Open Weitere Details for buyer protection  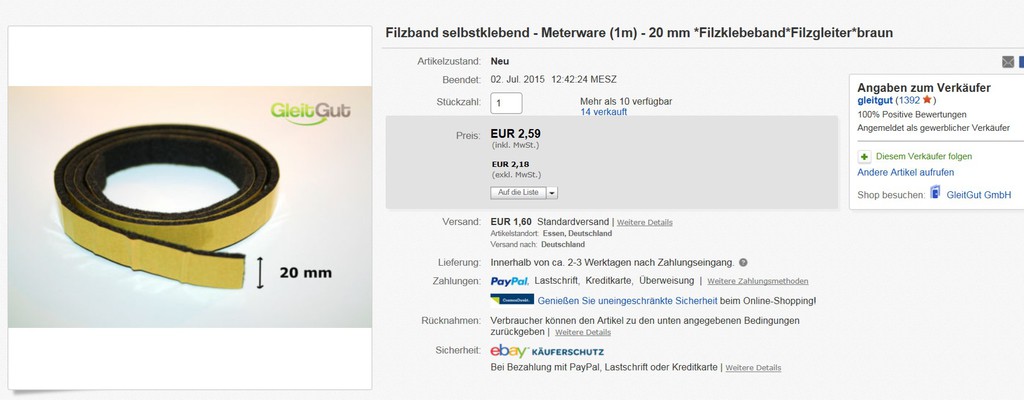pyautogui.click(x=753, y=367)
